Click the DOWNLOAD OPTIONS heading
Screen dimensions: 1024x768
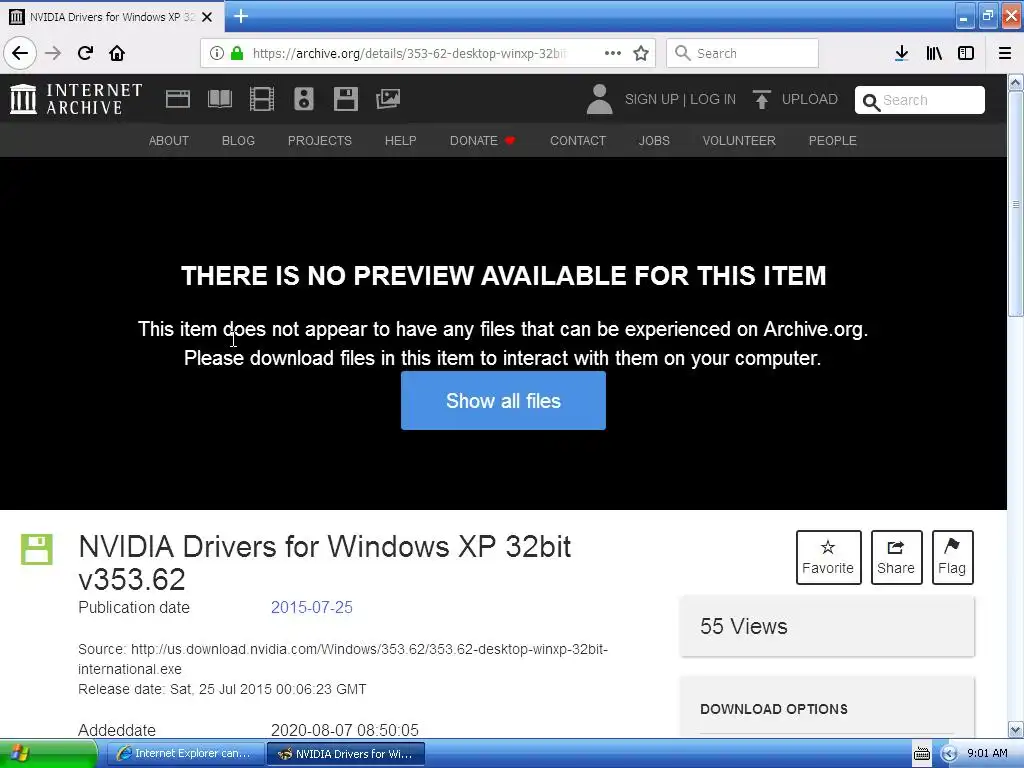[x=774, y=709]
